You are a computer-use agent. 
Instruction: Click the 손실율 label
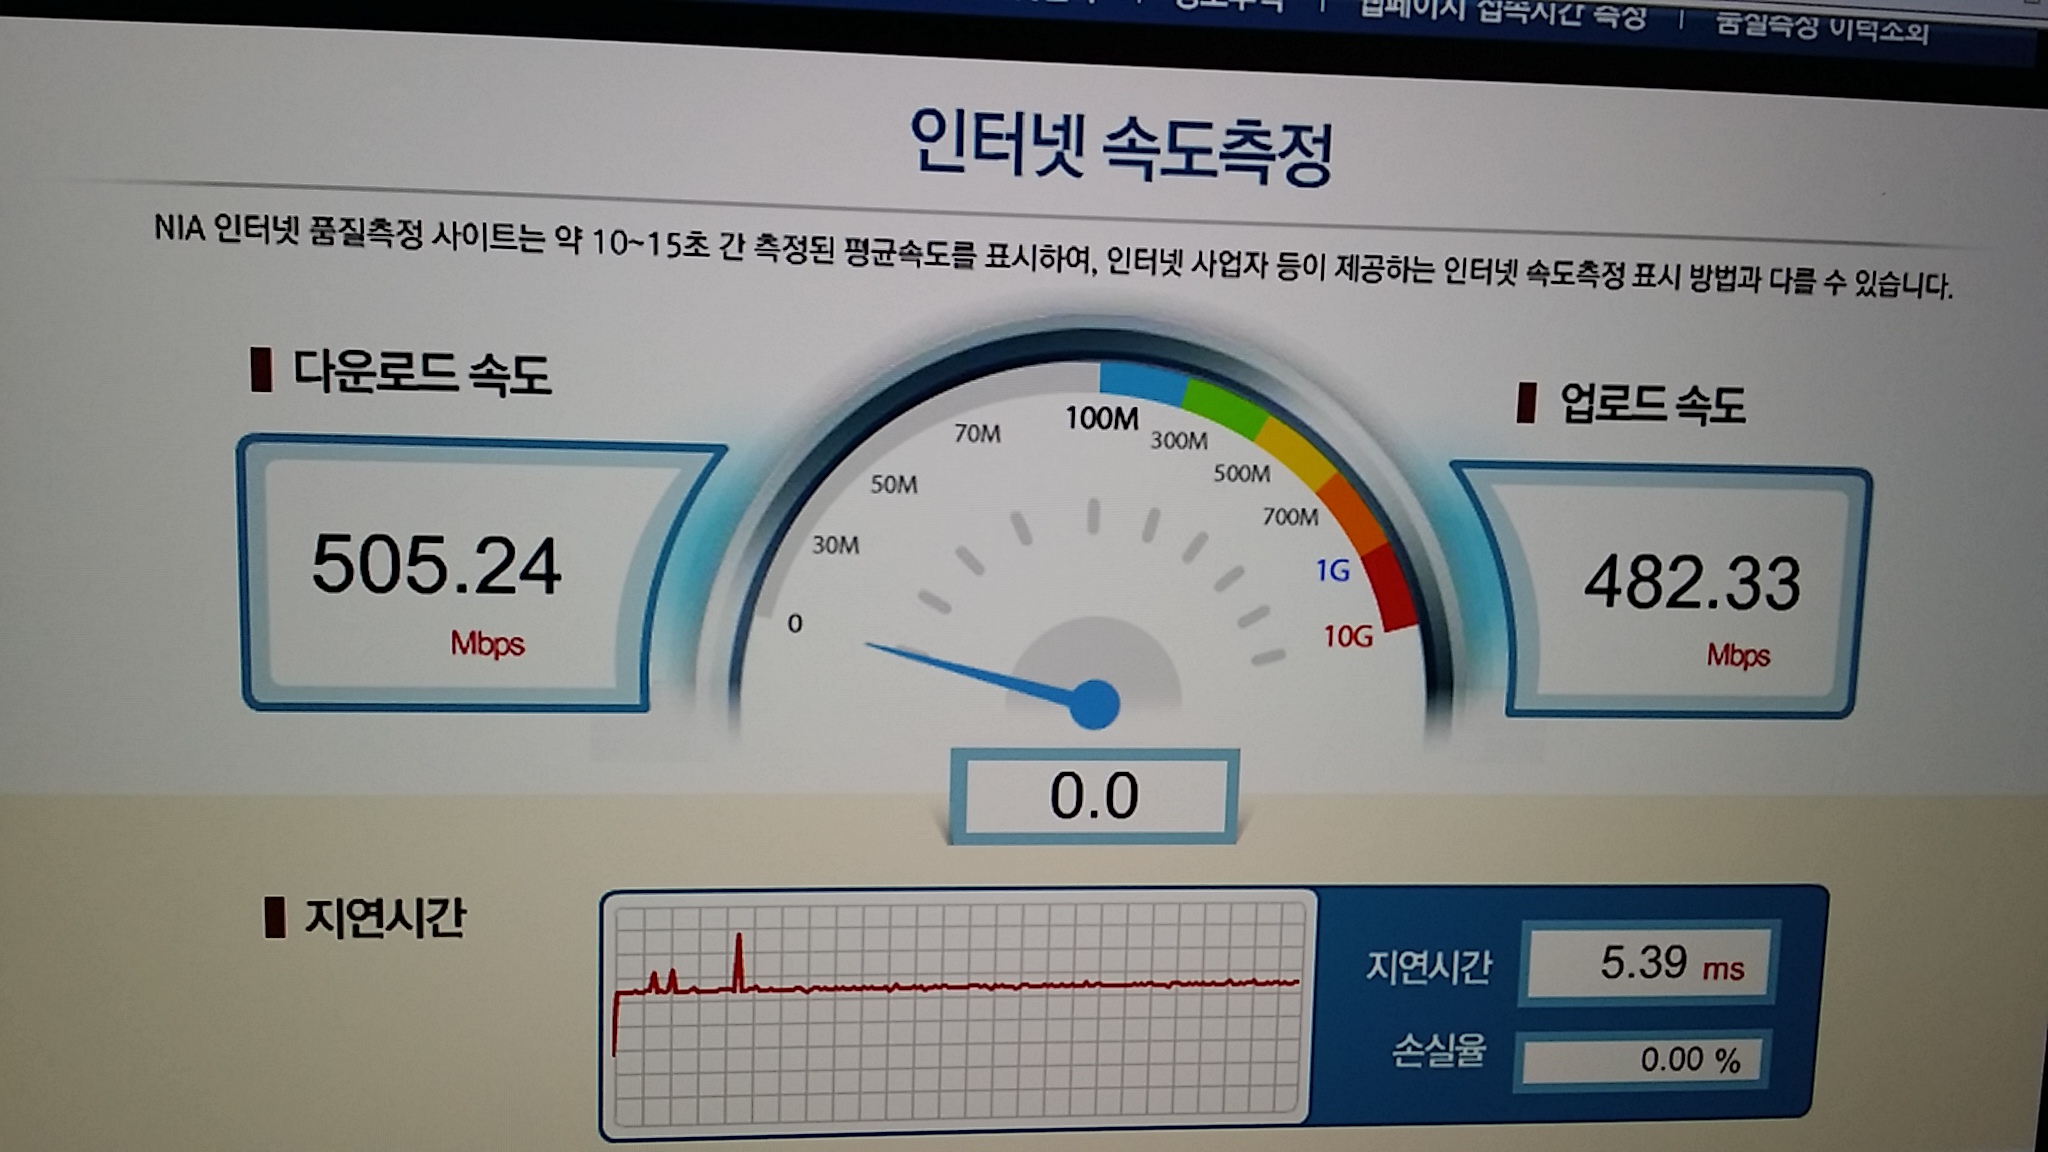point(1438,1050)
